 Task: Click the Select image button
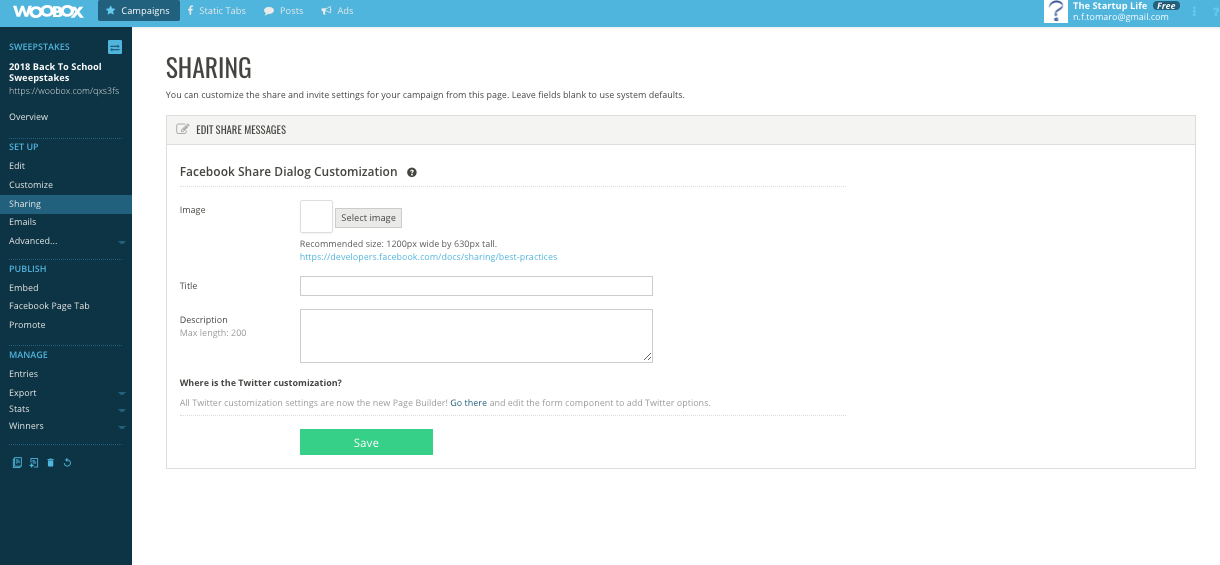point(368,218)
